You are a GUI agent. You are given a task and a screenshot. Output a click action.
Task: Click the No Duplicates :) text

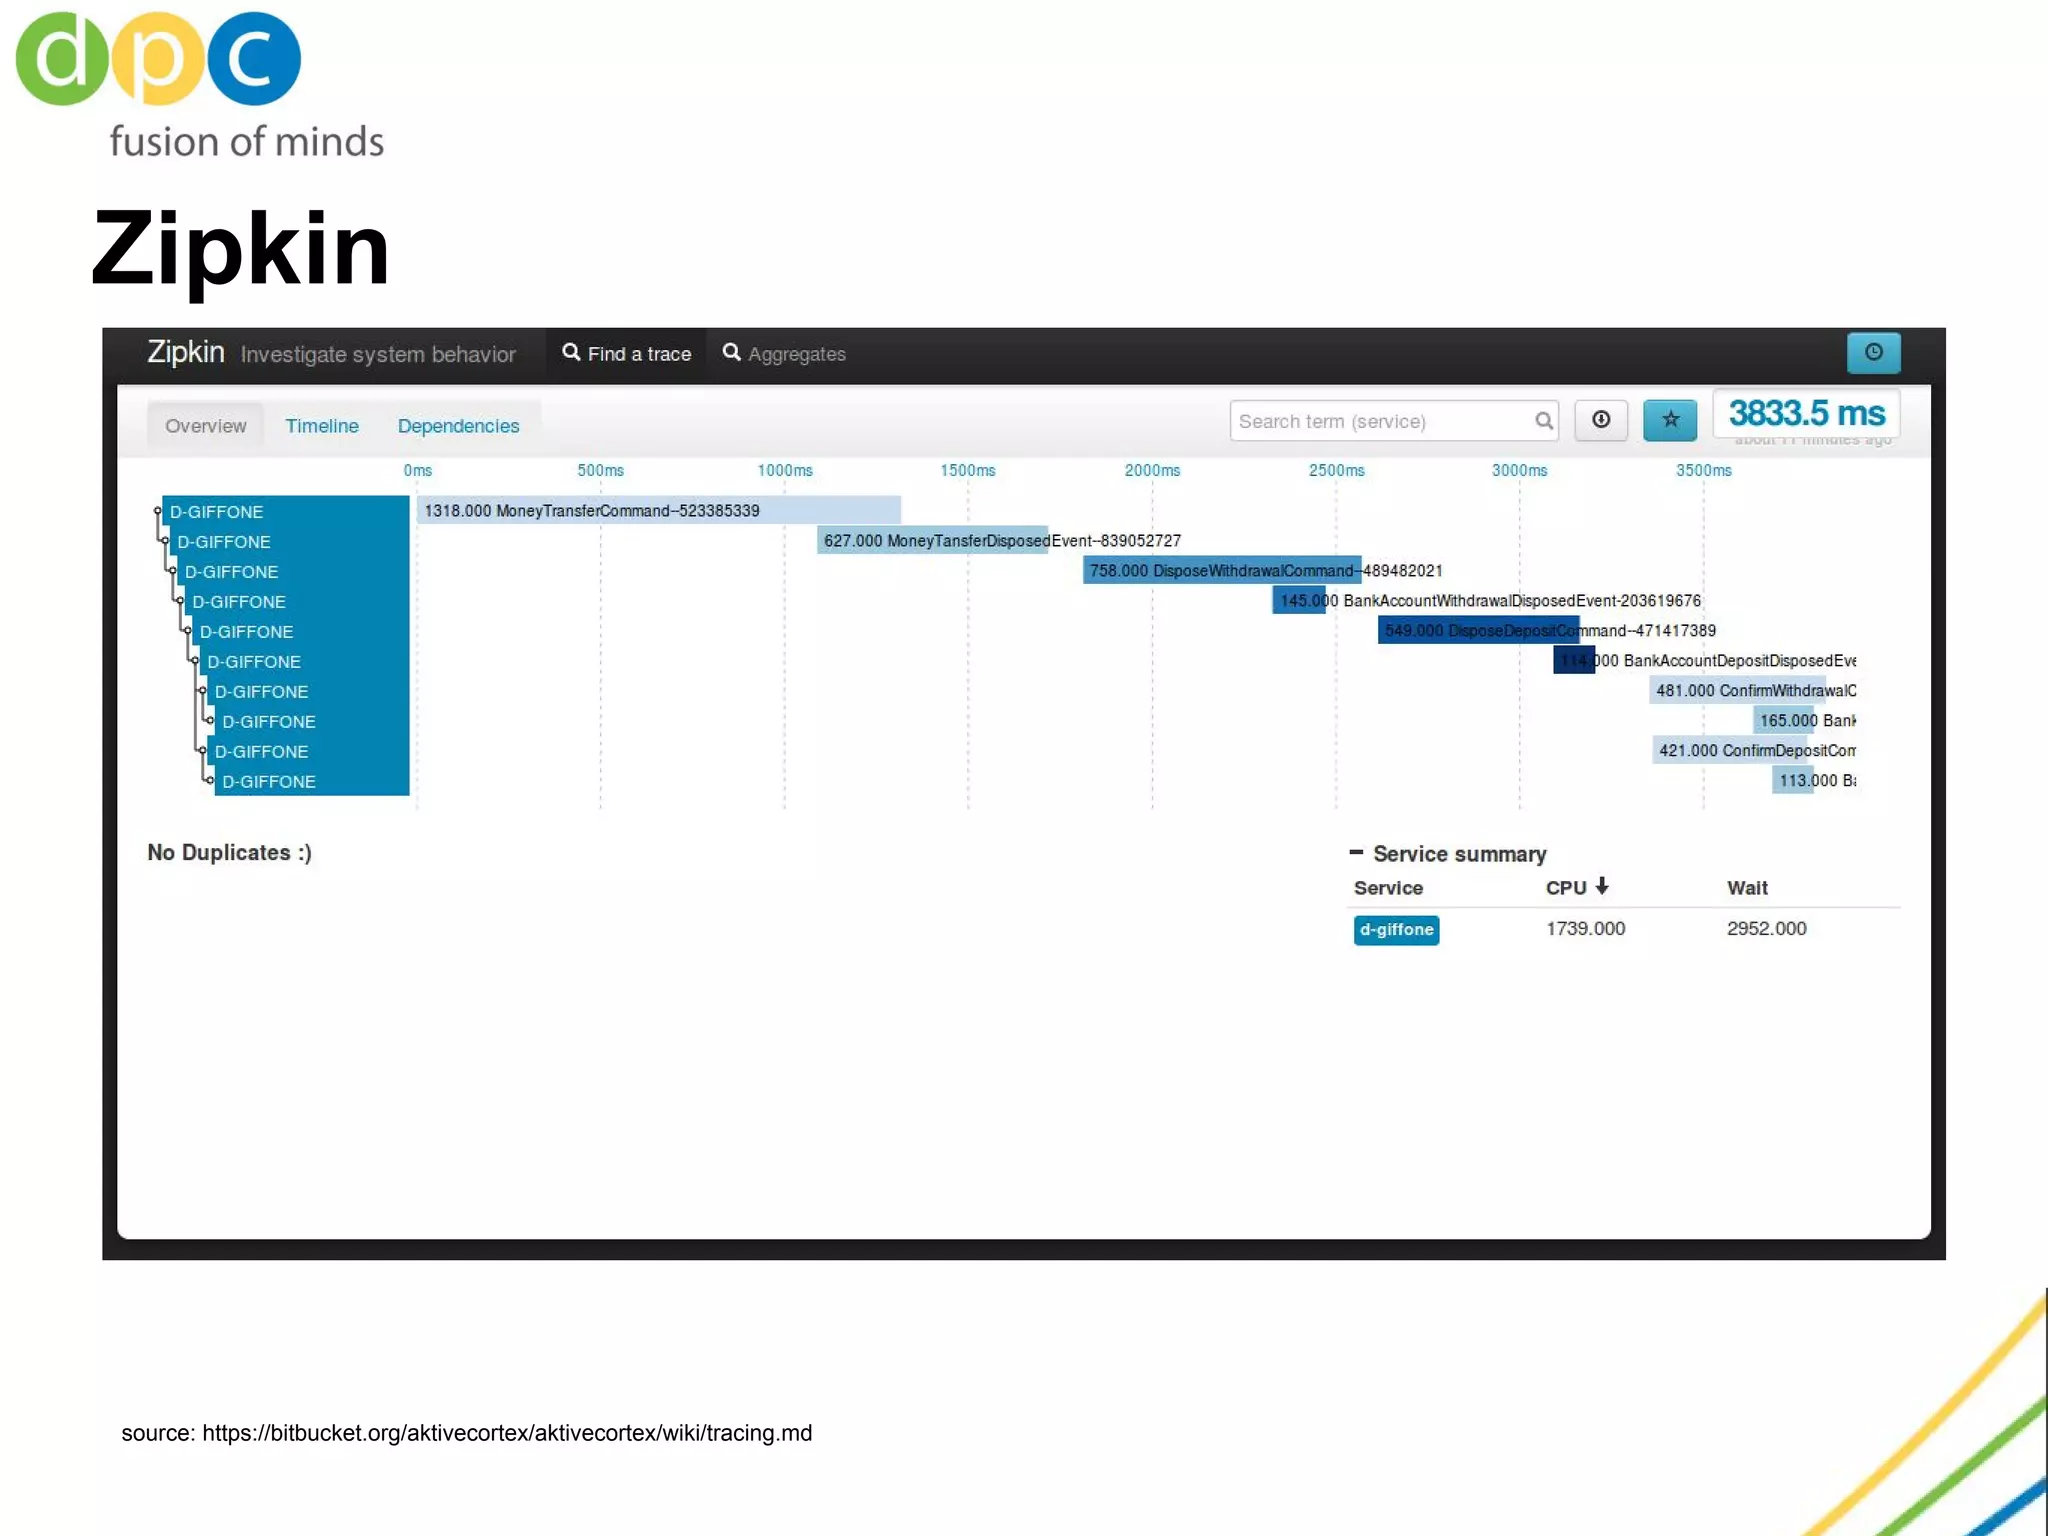pyautogui.click(x=229, y=853)
